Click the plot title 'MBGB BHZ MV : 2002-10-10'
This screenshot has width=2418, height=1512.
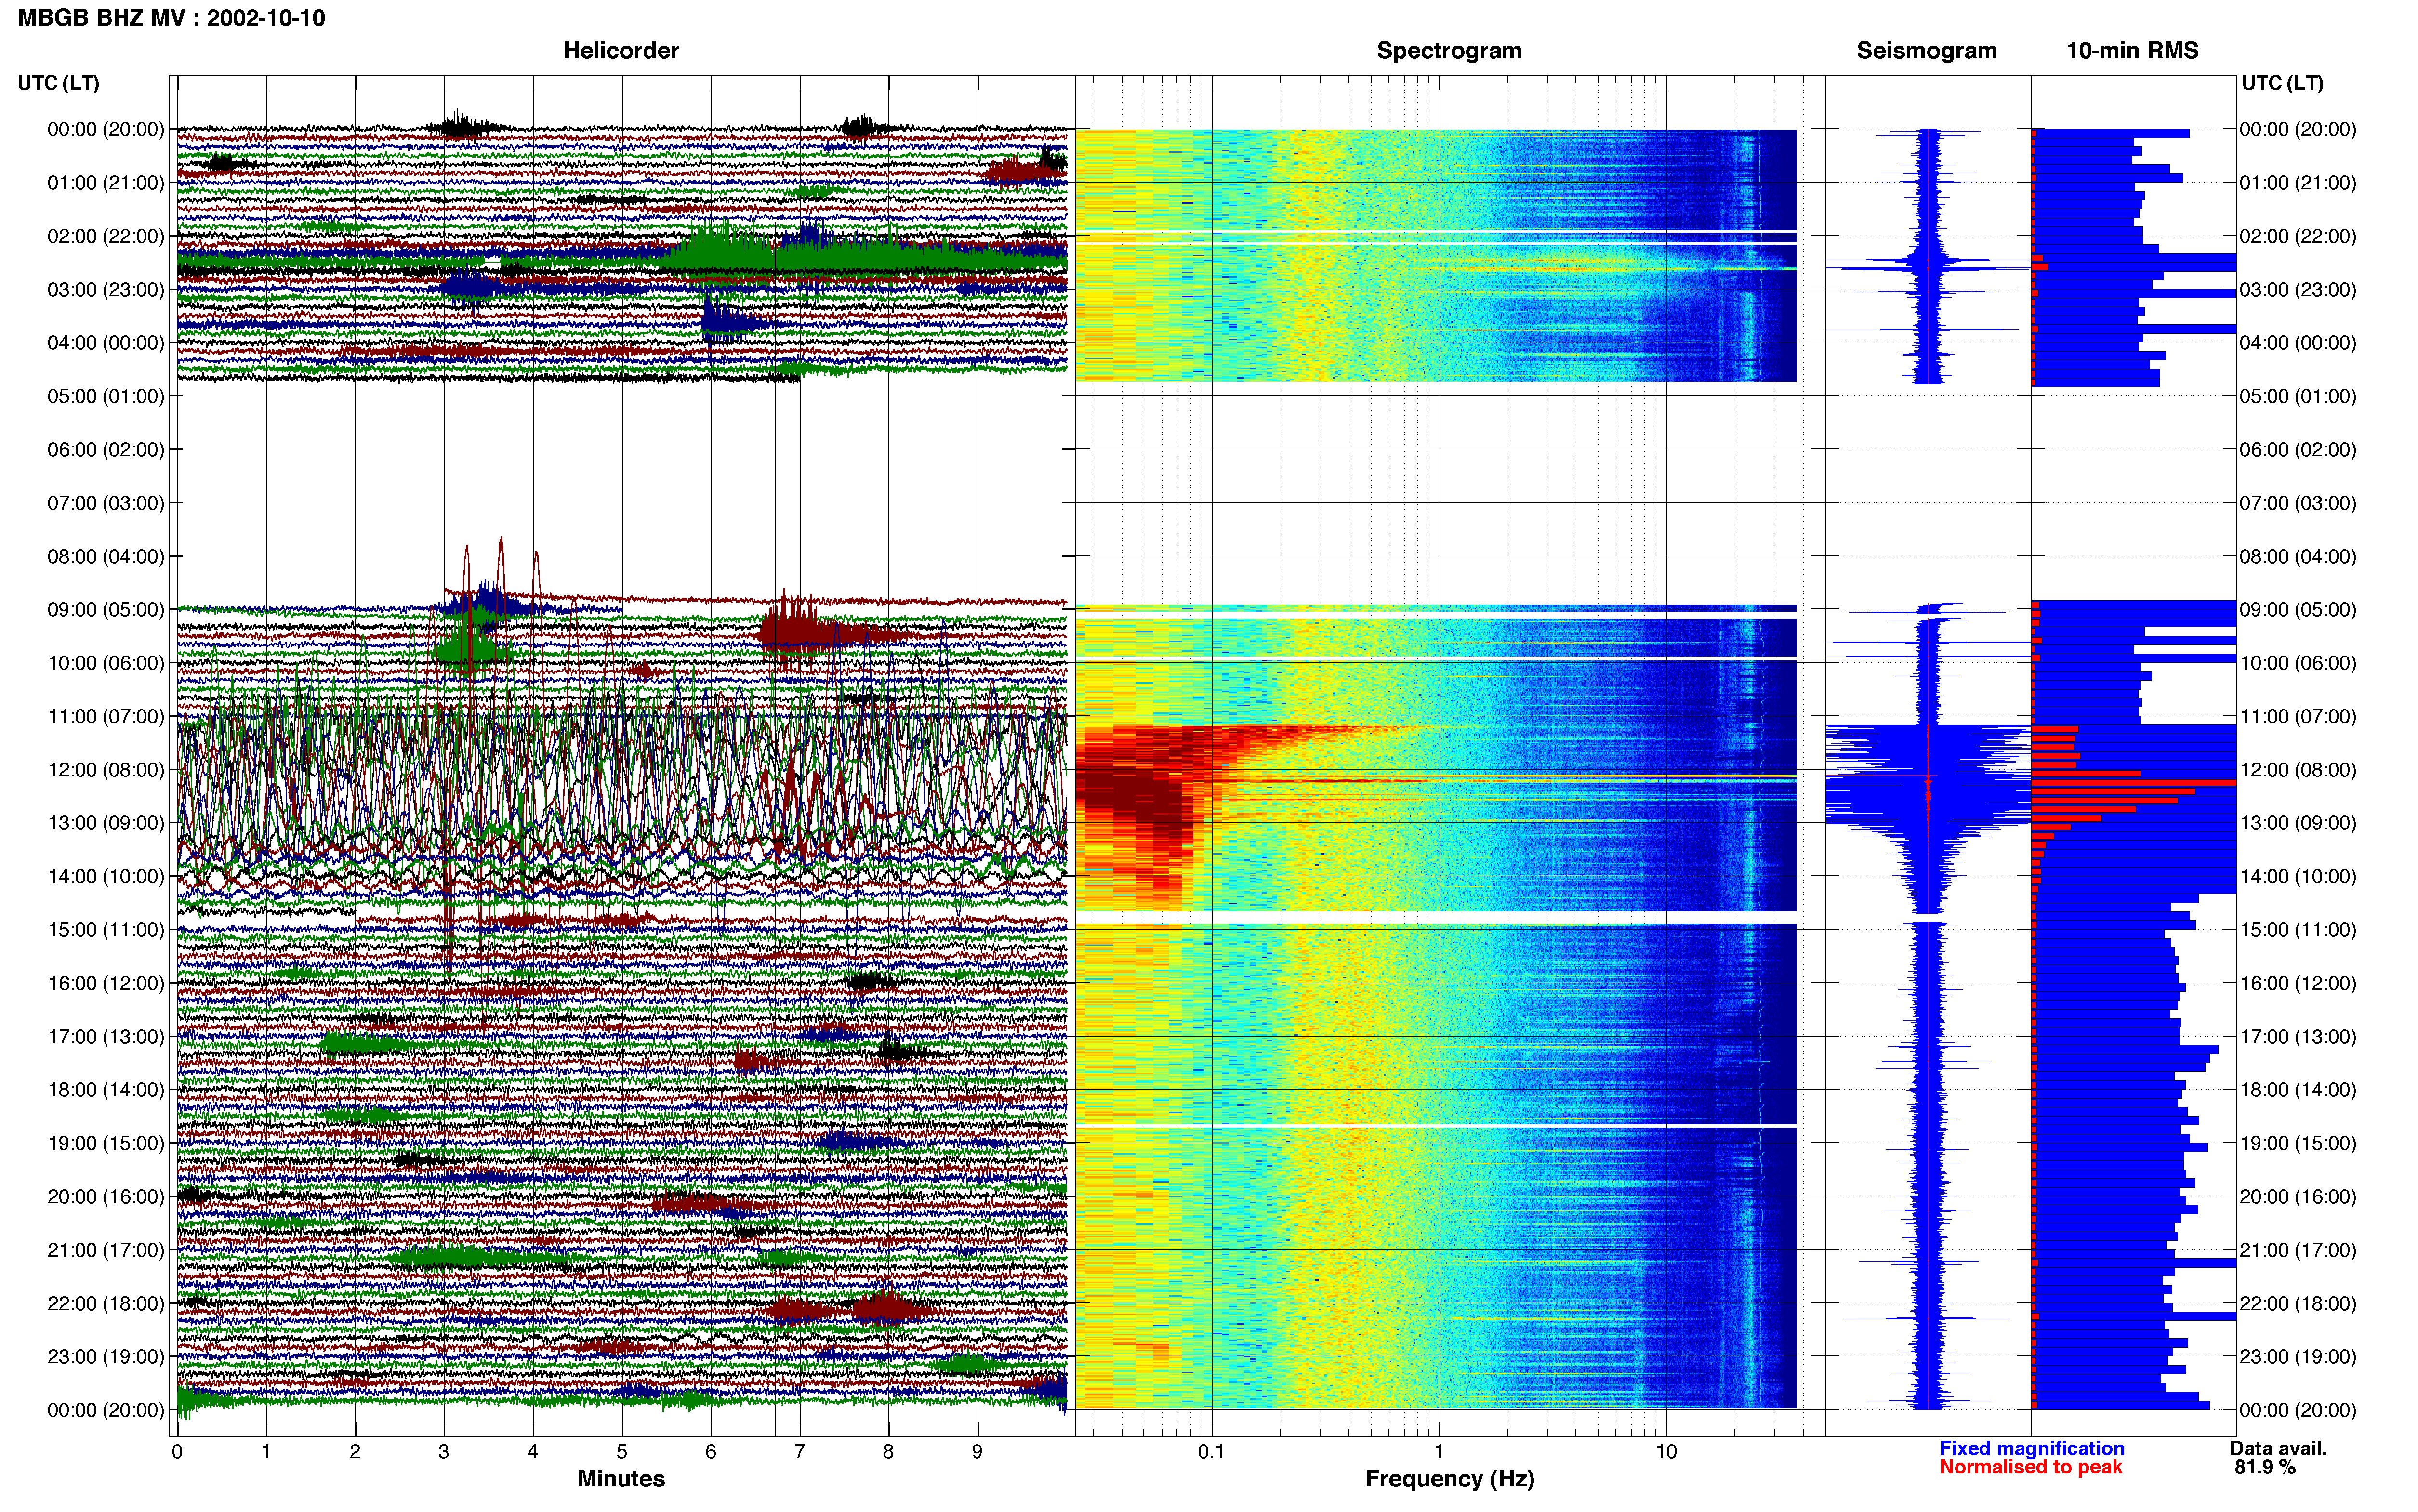tap(171, 18)
